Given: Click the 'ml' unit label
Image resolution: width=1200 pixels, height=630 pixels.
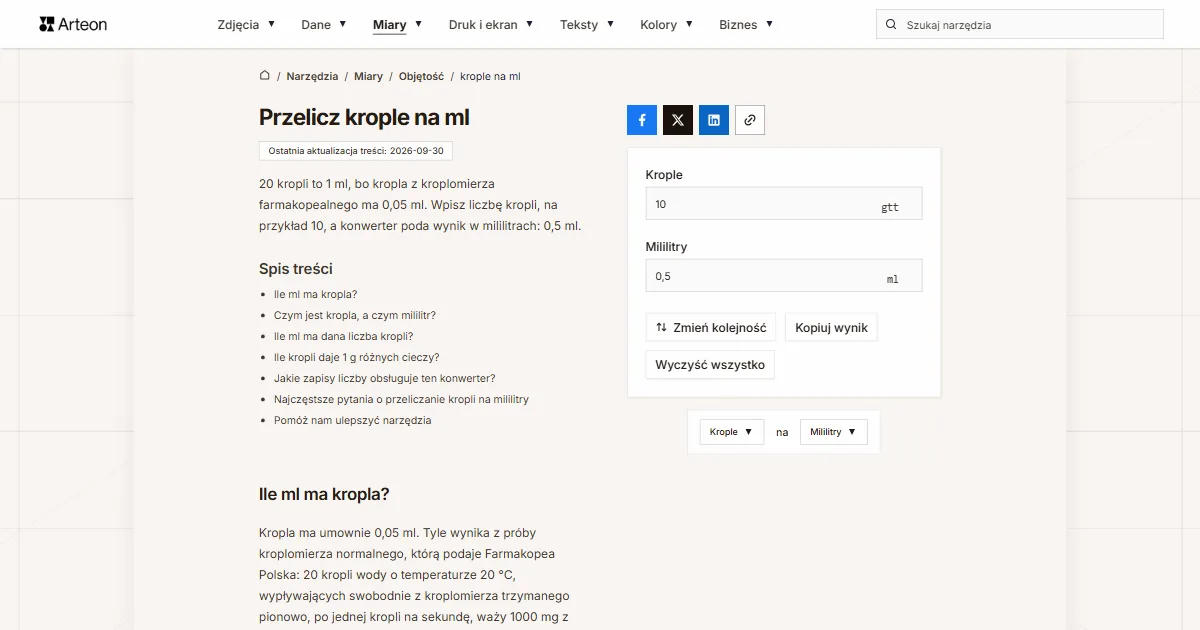Looking at the screenshot, I should [x=893, y=279].
